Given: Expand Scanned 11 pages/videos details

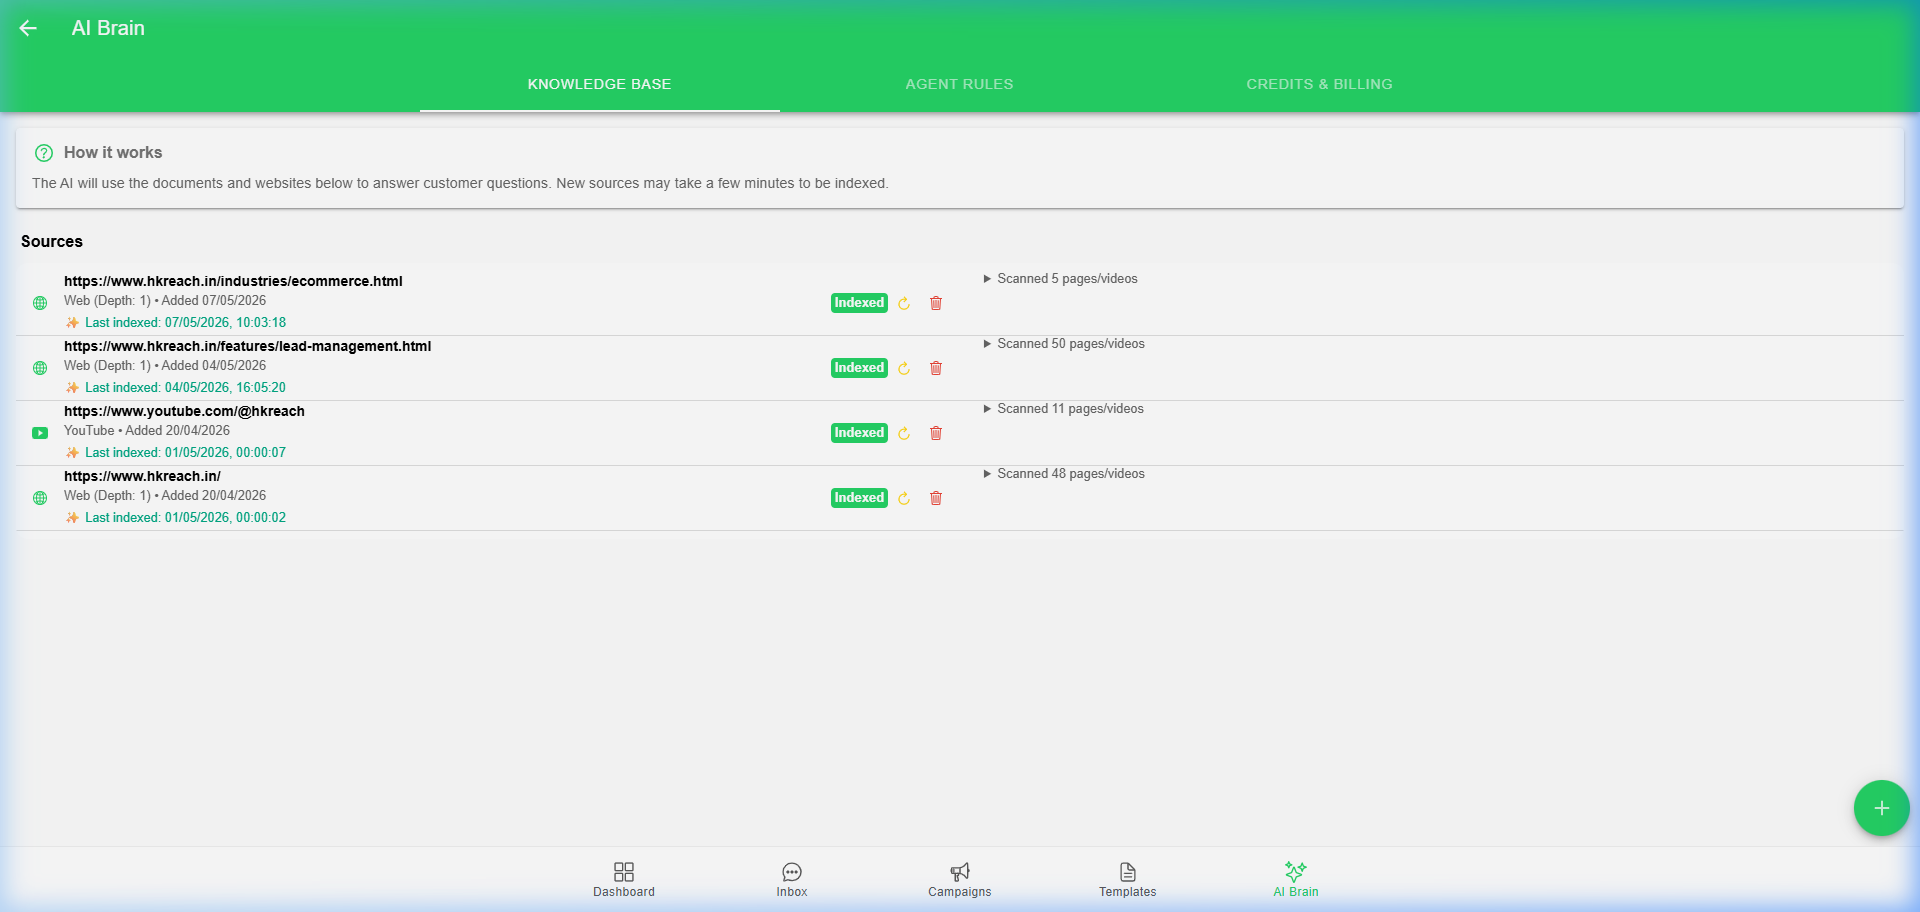Looking at the screenshot, I should 1064,409.
